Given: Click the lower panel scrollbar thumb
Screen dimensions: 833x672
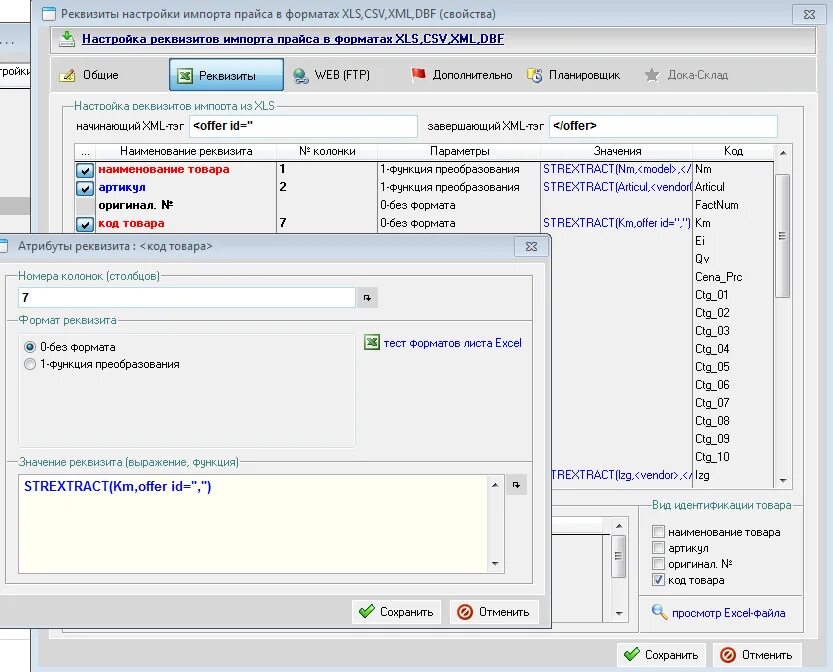Looking at the screenshot, I should pos(618,556).
